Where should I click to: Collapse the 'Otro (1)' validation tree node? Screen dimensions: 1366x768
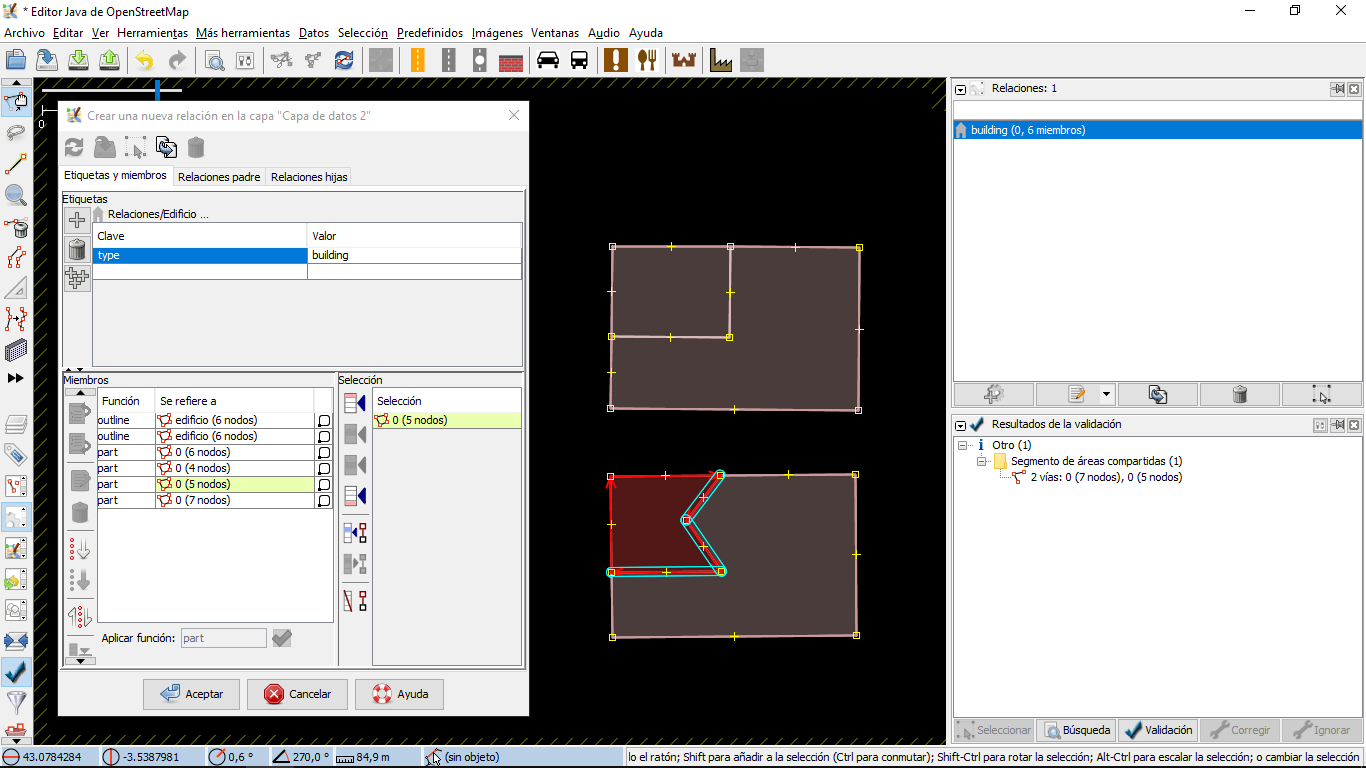pos(963,445)
